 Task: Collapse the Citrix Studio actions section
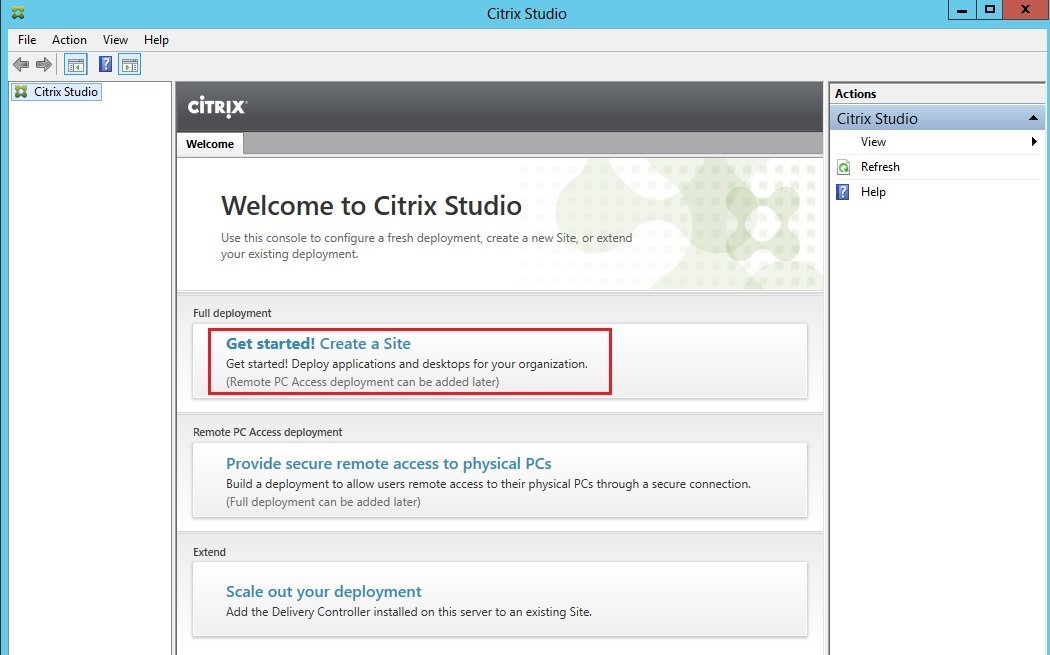[x=1033, y=118]
